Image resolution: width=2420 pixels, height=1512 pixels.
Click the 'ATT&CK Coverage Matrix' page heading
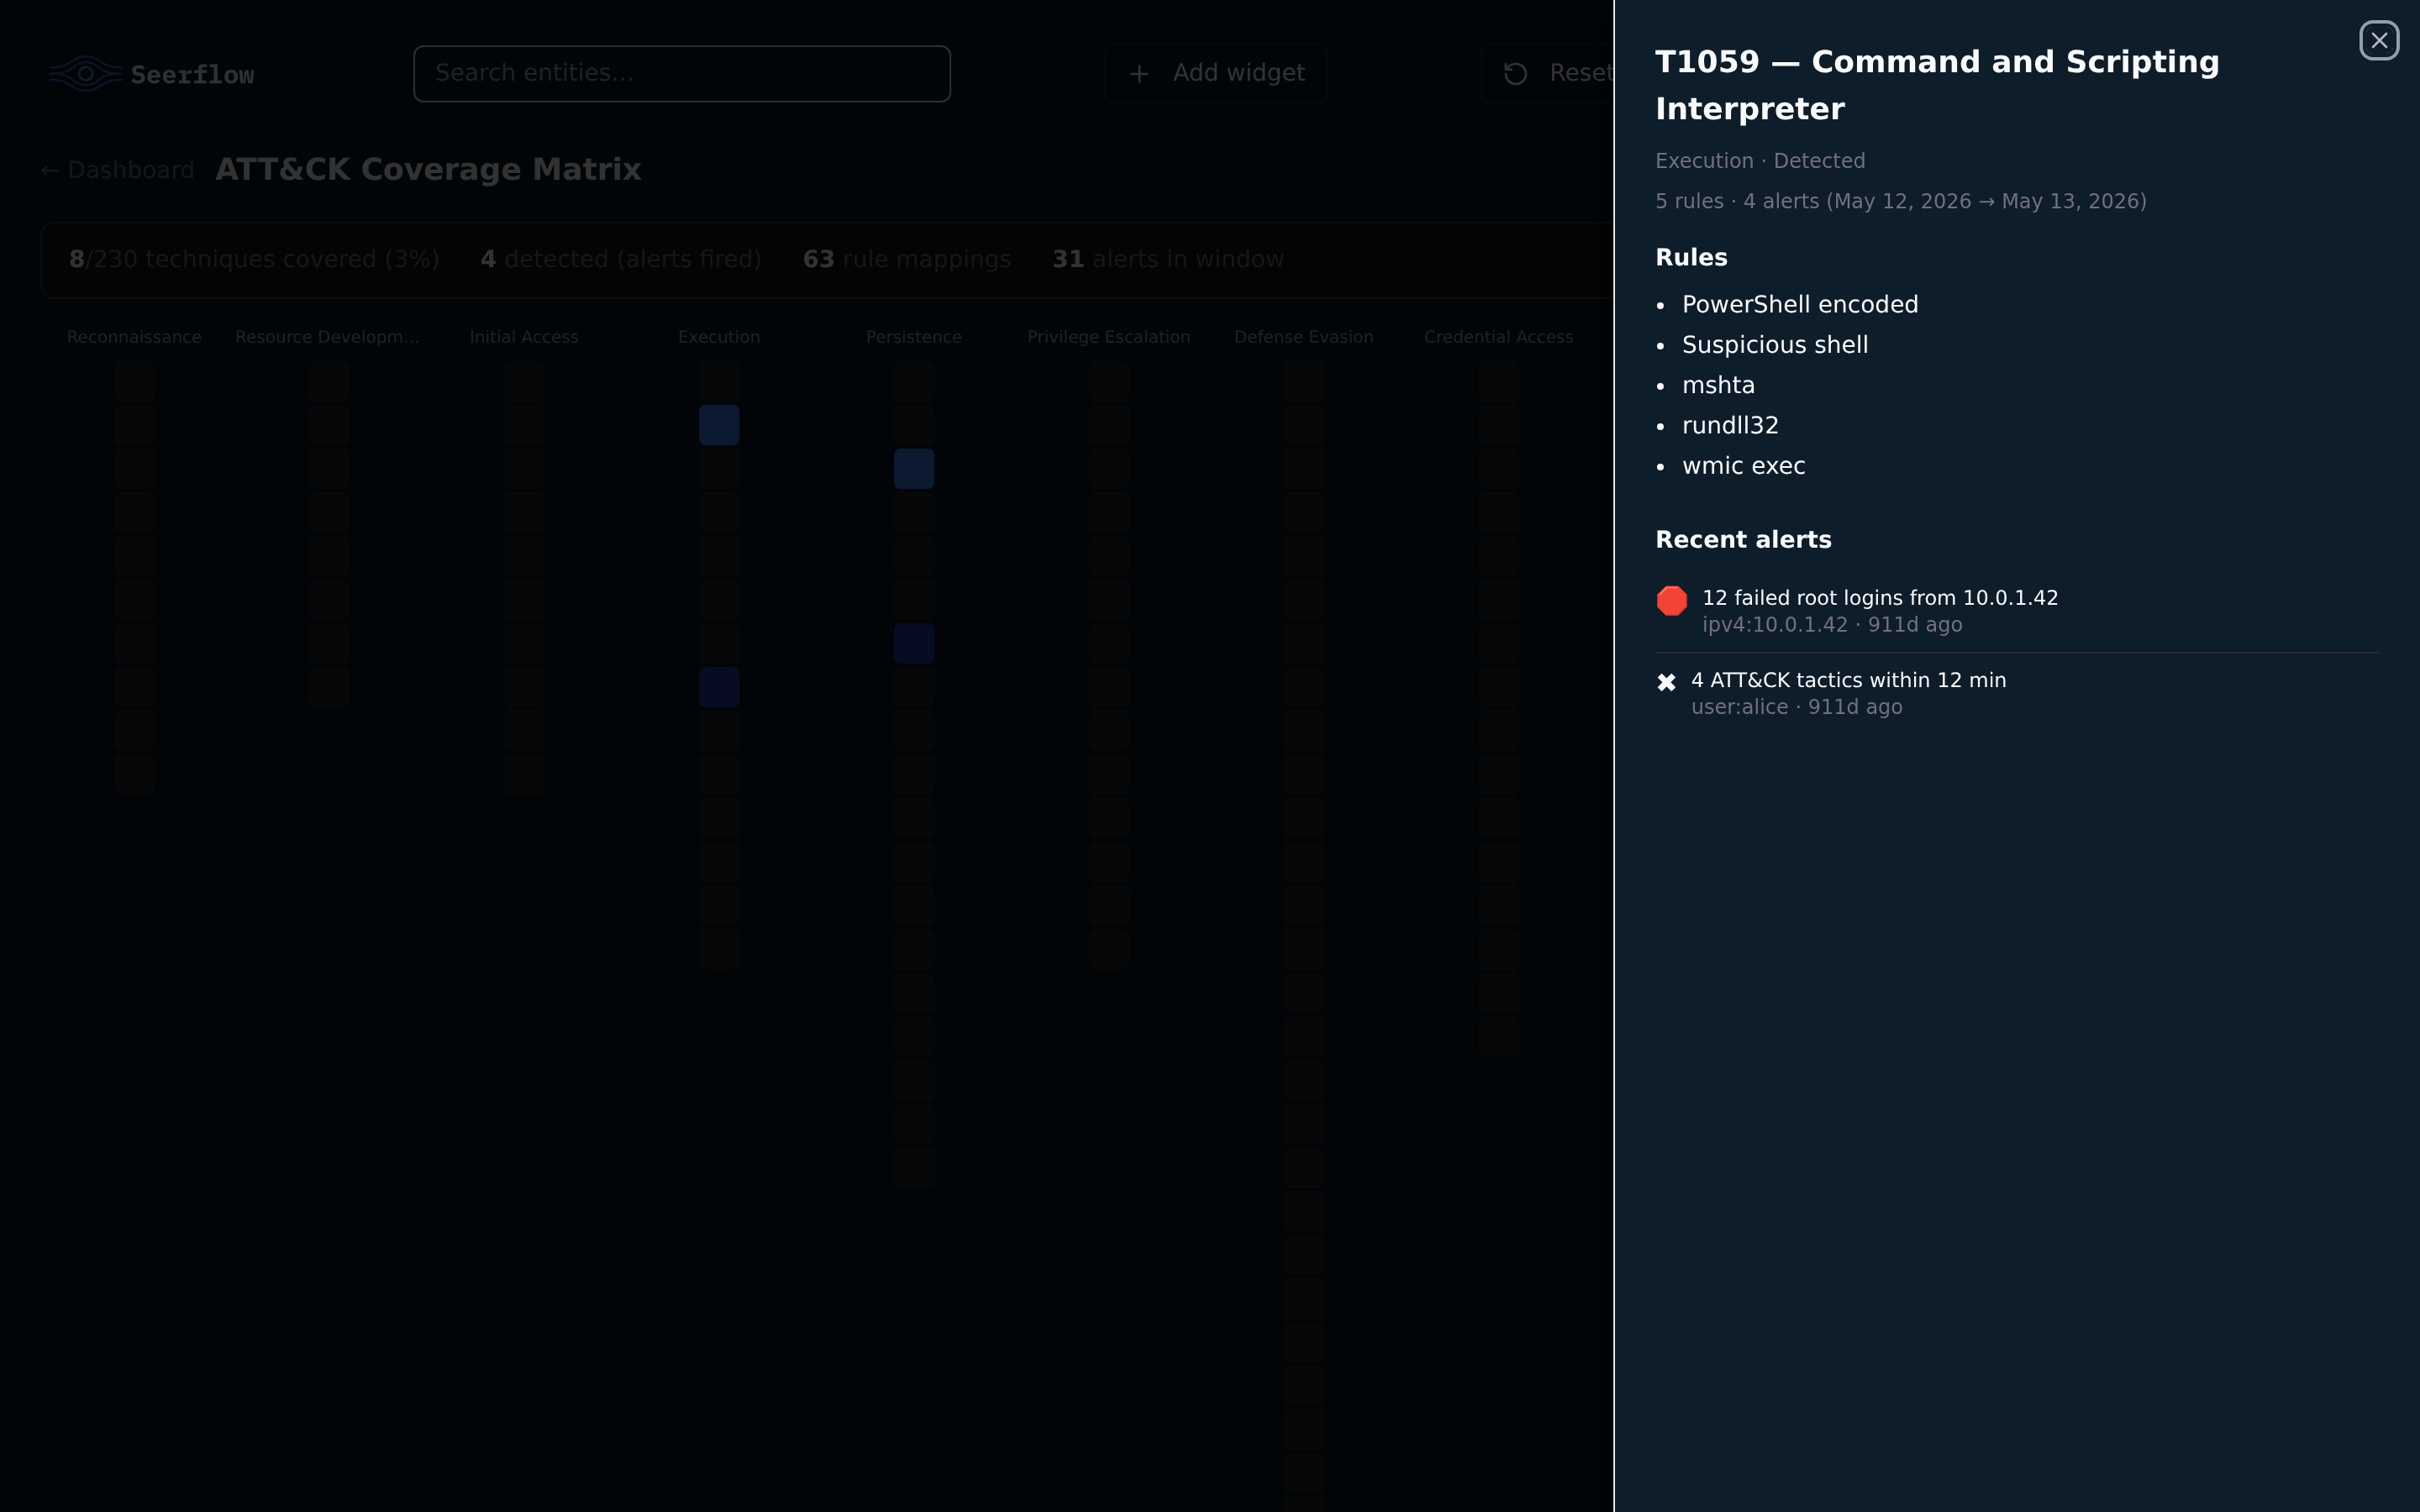(428, 170)
